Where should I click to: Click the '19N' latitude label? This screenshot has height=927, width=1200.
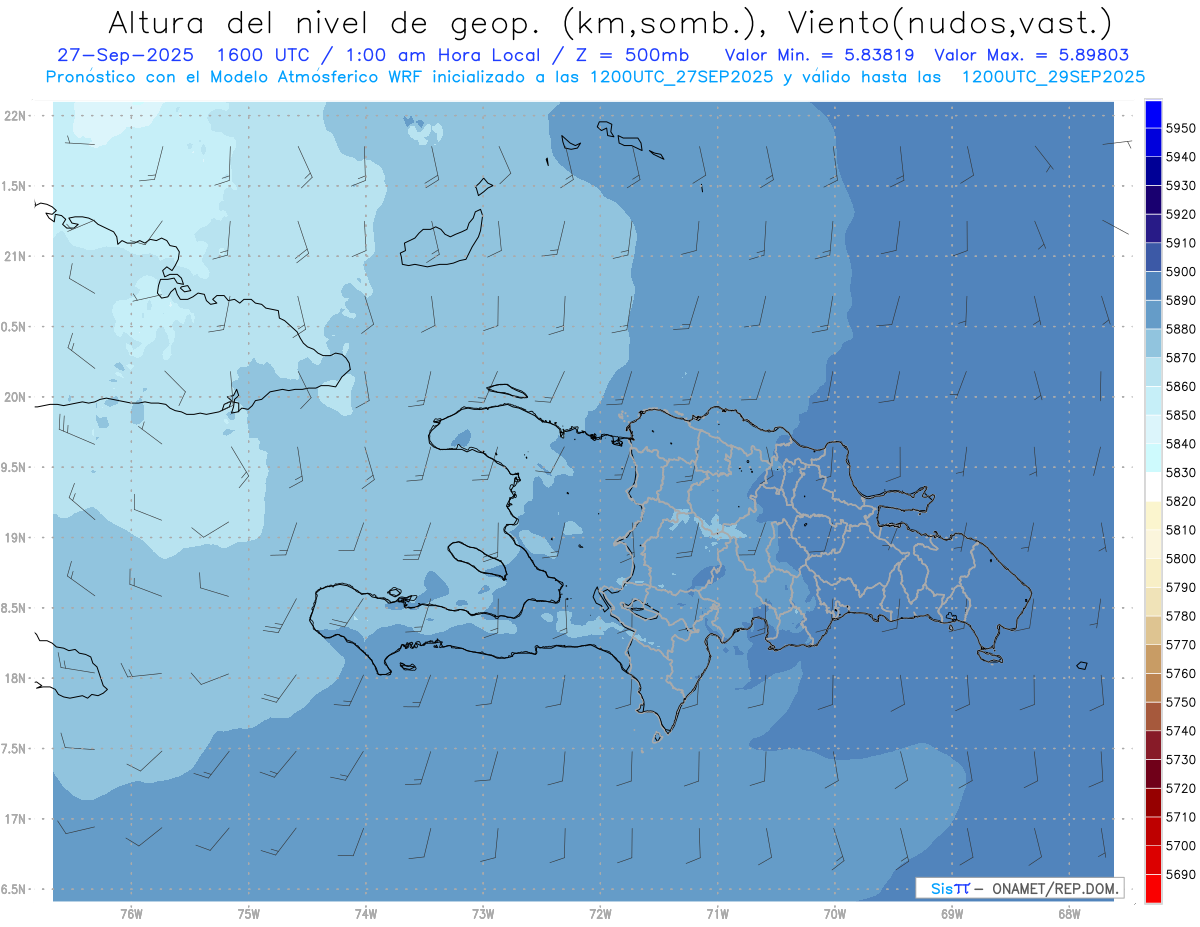pos(15,537)
